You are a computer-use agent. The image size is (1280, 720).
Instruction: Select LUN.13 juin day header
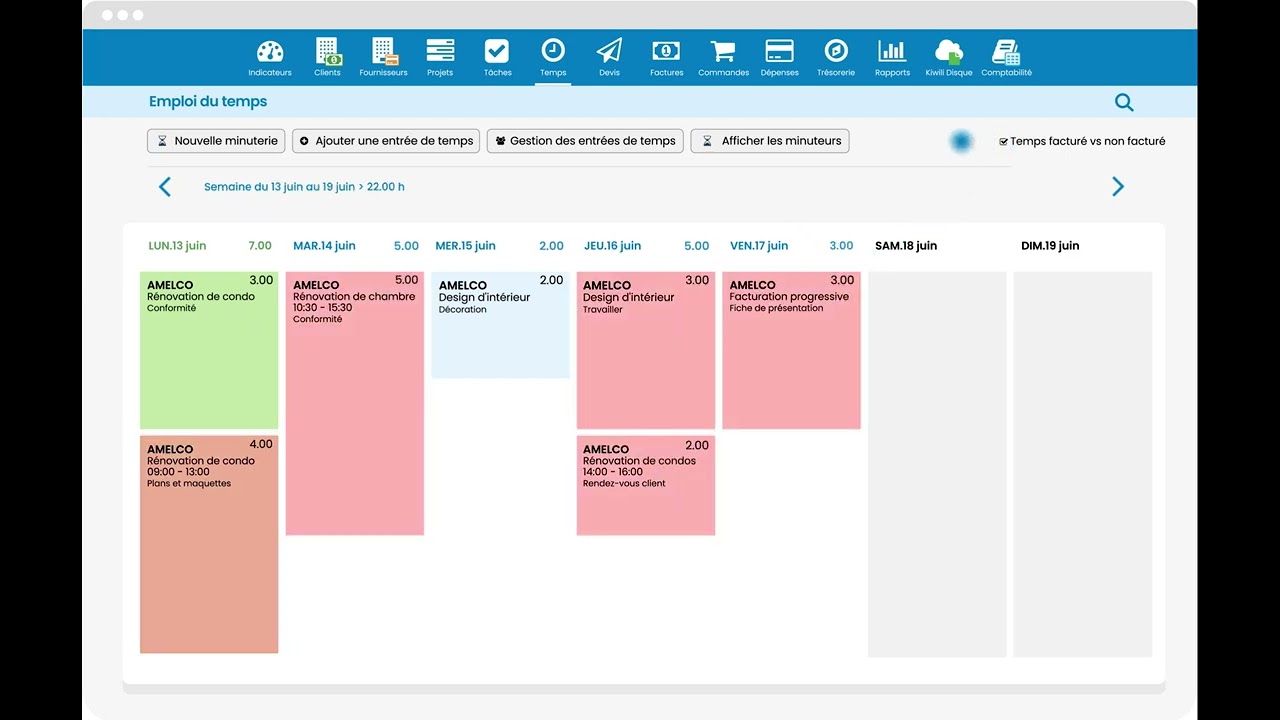[177, 246]
